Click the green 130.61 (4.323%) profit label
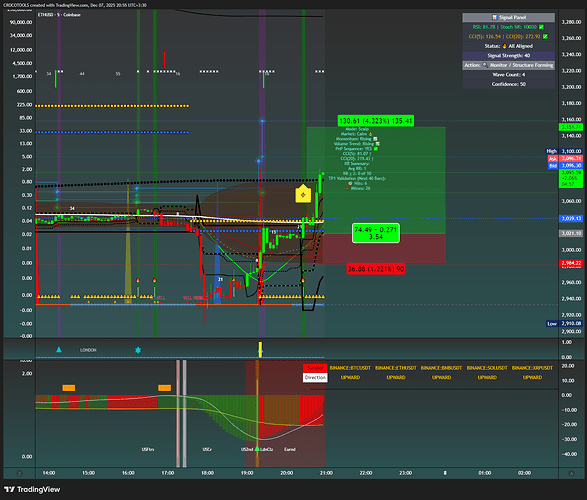This screenshot has height=500, width=587. tap(376, 121)
